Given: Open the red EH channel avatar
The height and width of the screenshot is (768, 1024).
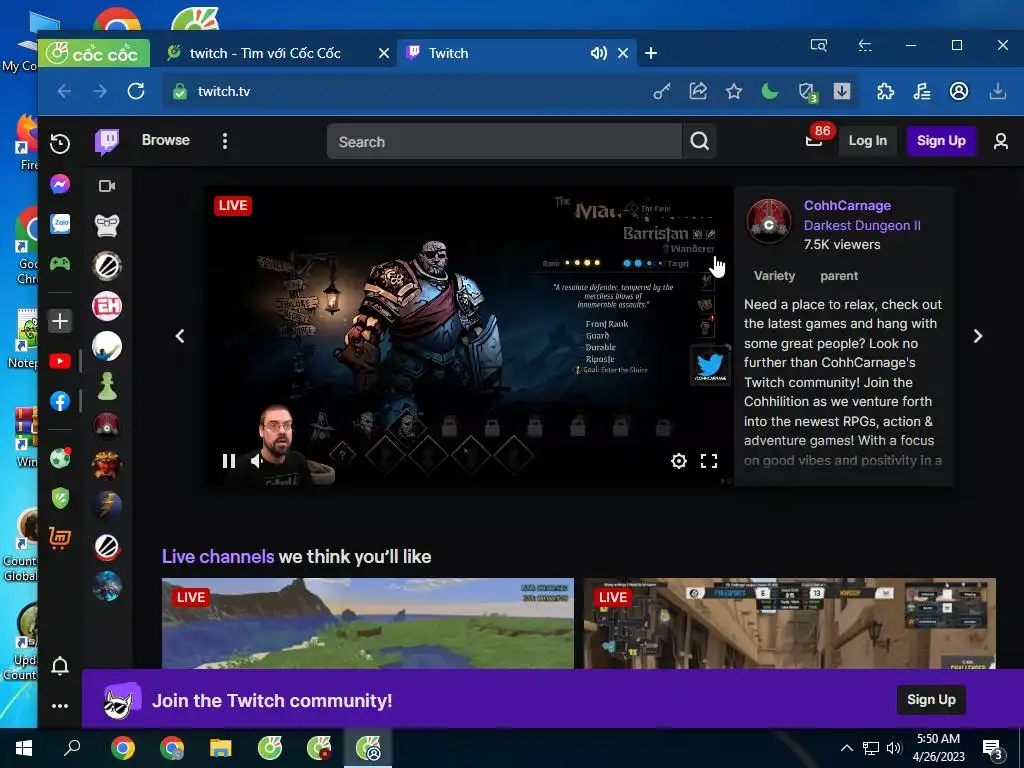Looking at the screenshot, I should [107, 306].
